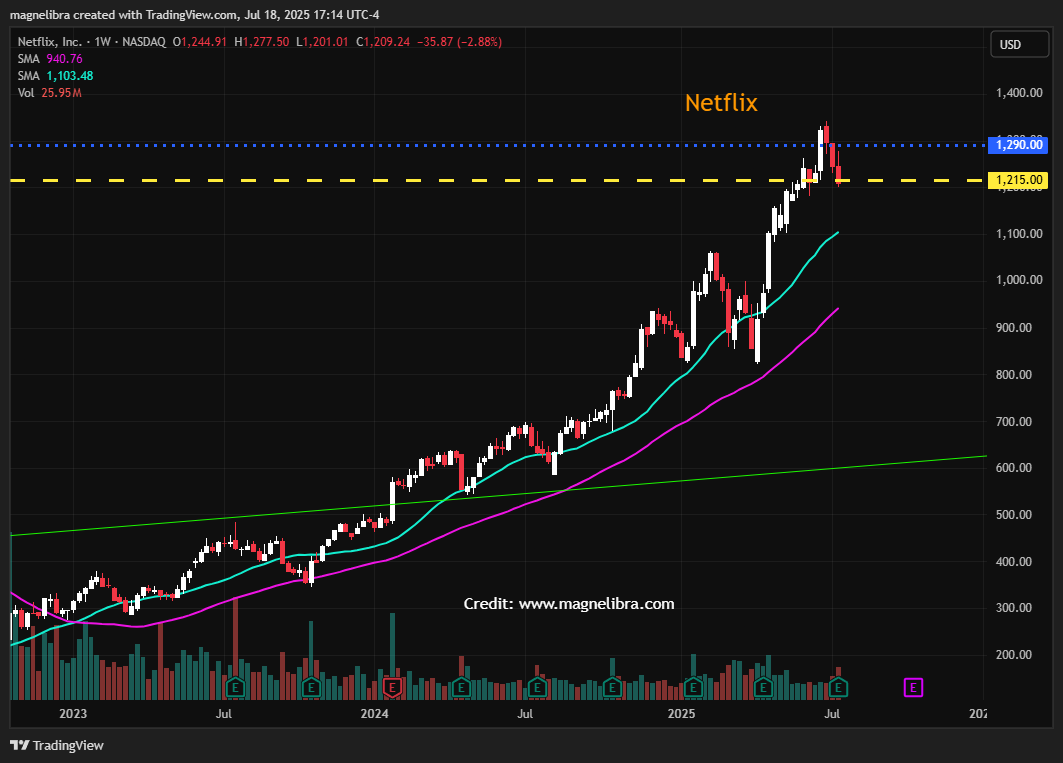This screenshot has height=763, width=1063.
Task: Click the SMA 1,103.48 legend entry
Action: tap(56, 76)
